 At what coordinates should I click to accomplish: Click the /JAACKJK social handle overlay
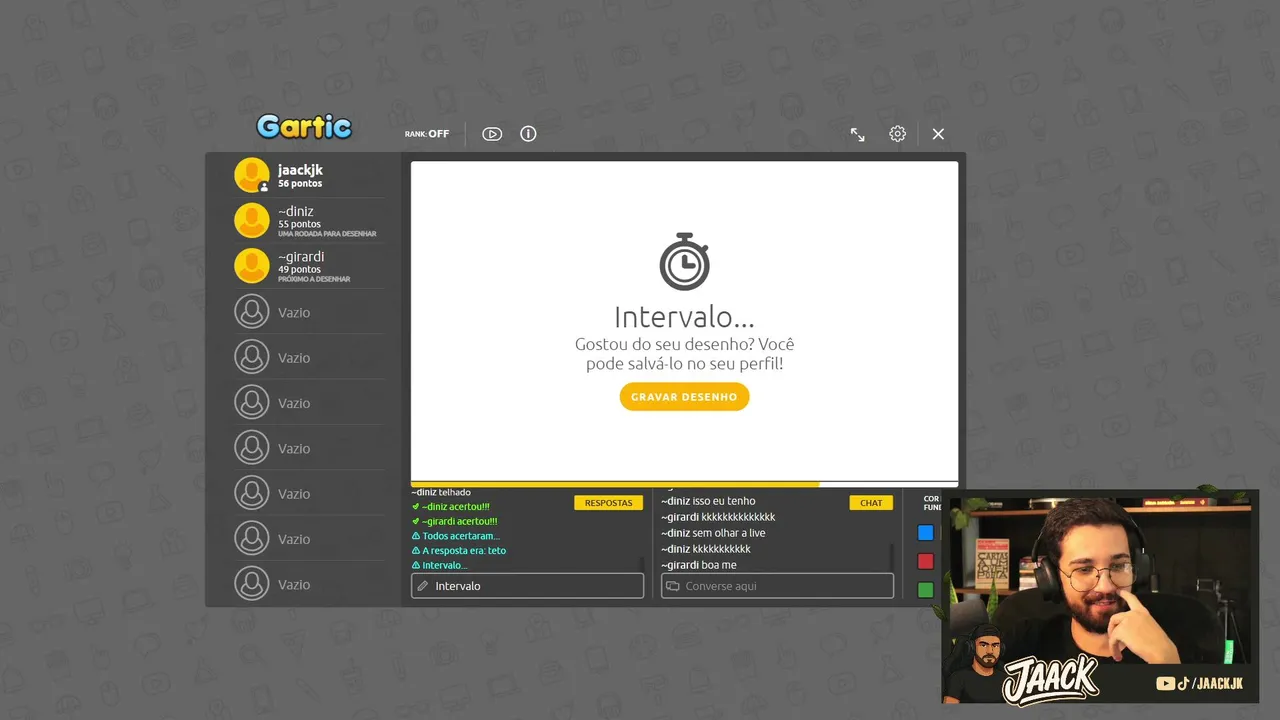(x=1199, y=683)
